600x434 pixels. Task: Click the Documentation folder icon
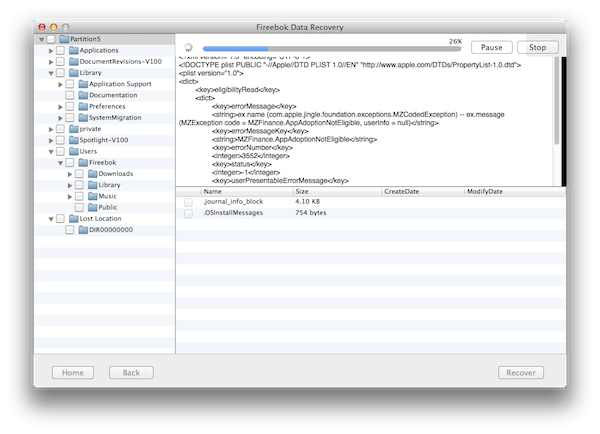(83, 95)
